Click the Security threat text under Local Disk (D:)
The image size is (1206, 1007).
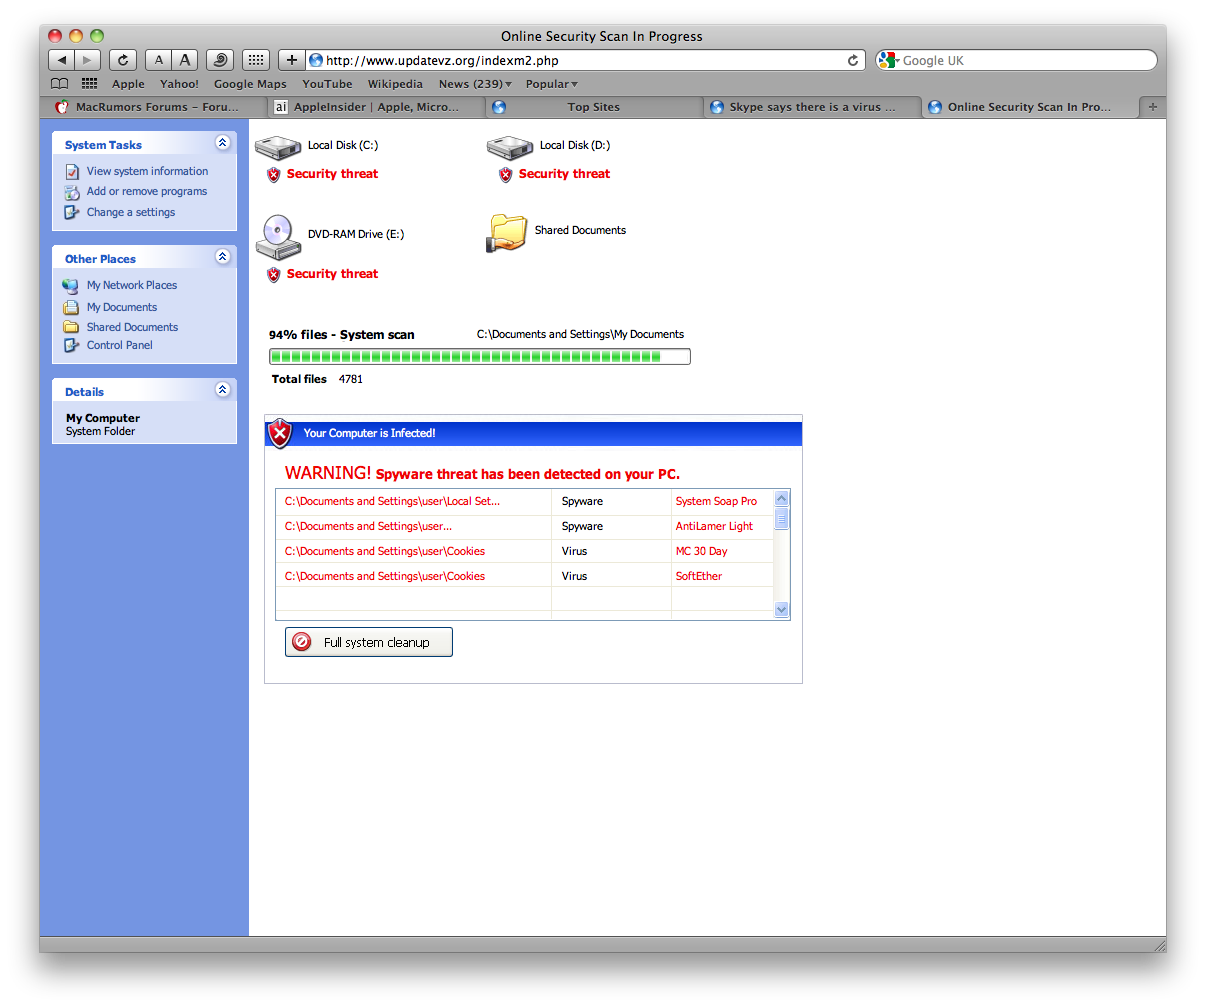(564, 174)
